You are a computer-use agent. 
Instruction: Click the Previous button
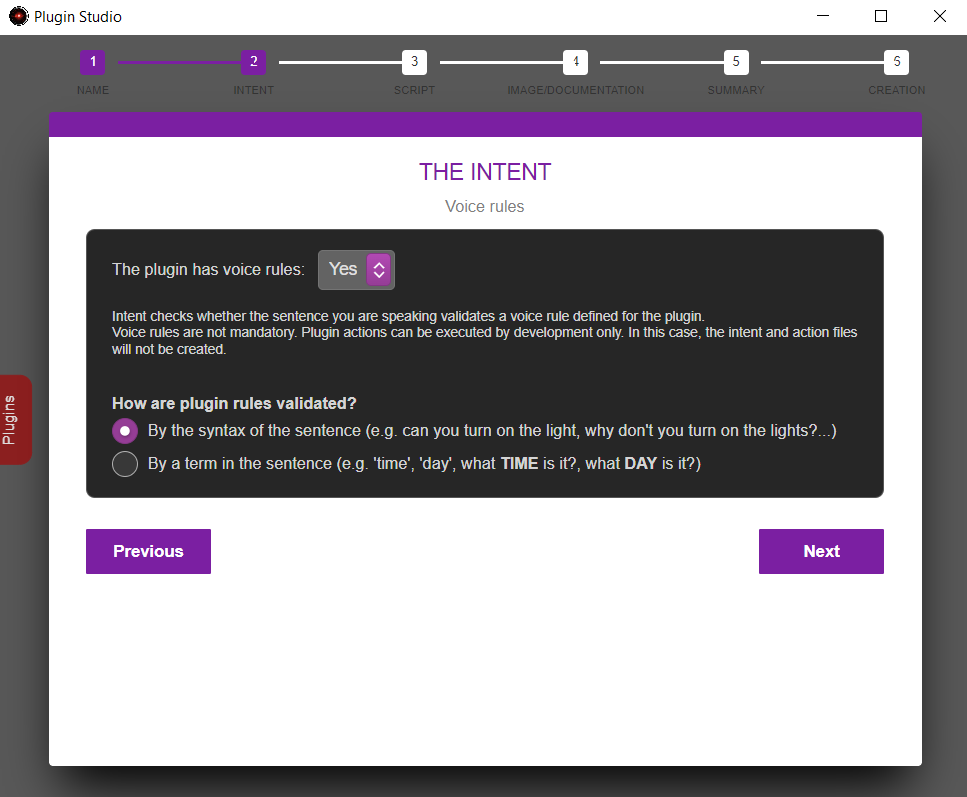pos(148,551)
